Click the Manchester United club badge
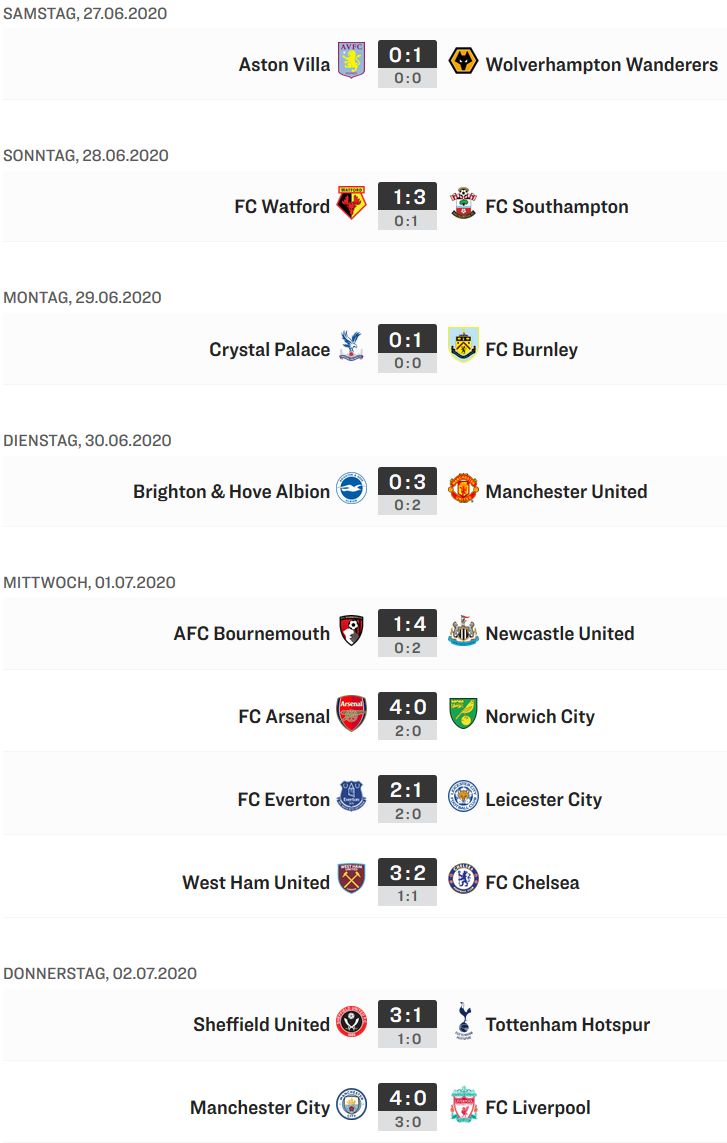Screen dimensions: 727x1143 click(x=463, y=488)
